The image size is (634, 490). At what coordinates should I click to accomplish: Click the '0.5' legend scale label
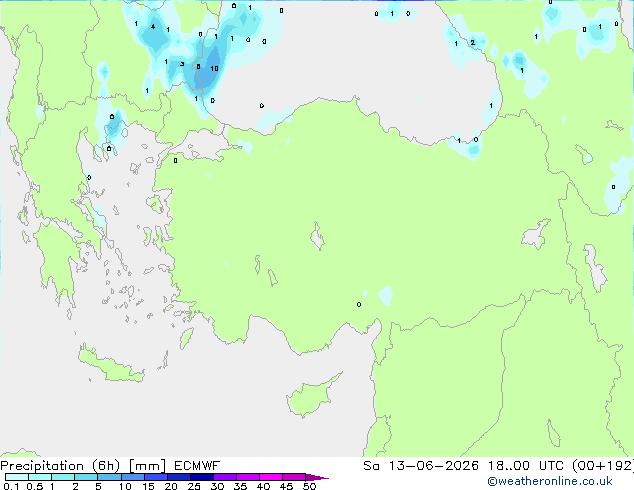click(x=34, y=486)
